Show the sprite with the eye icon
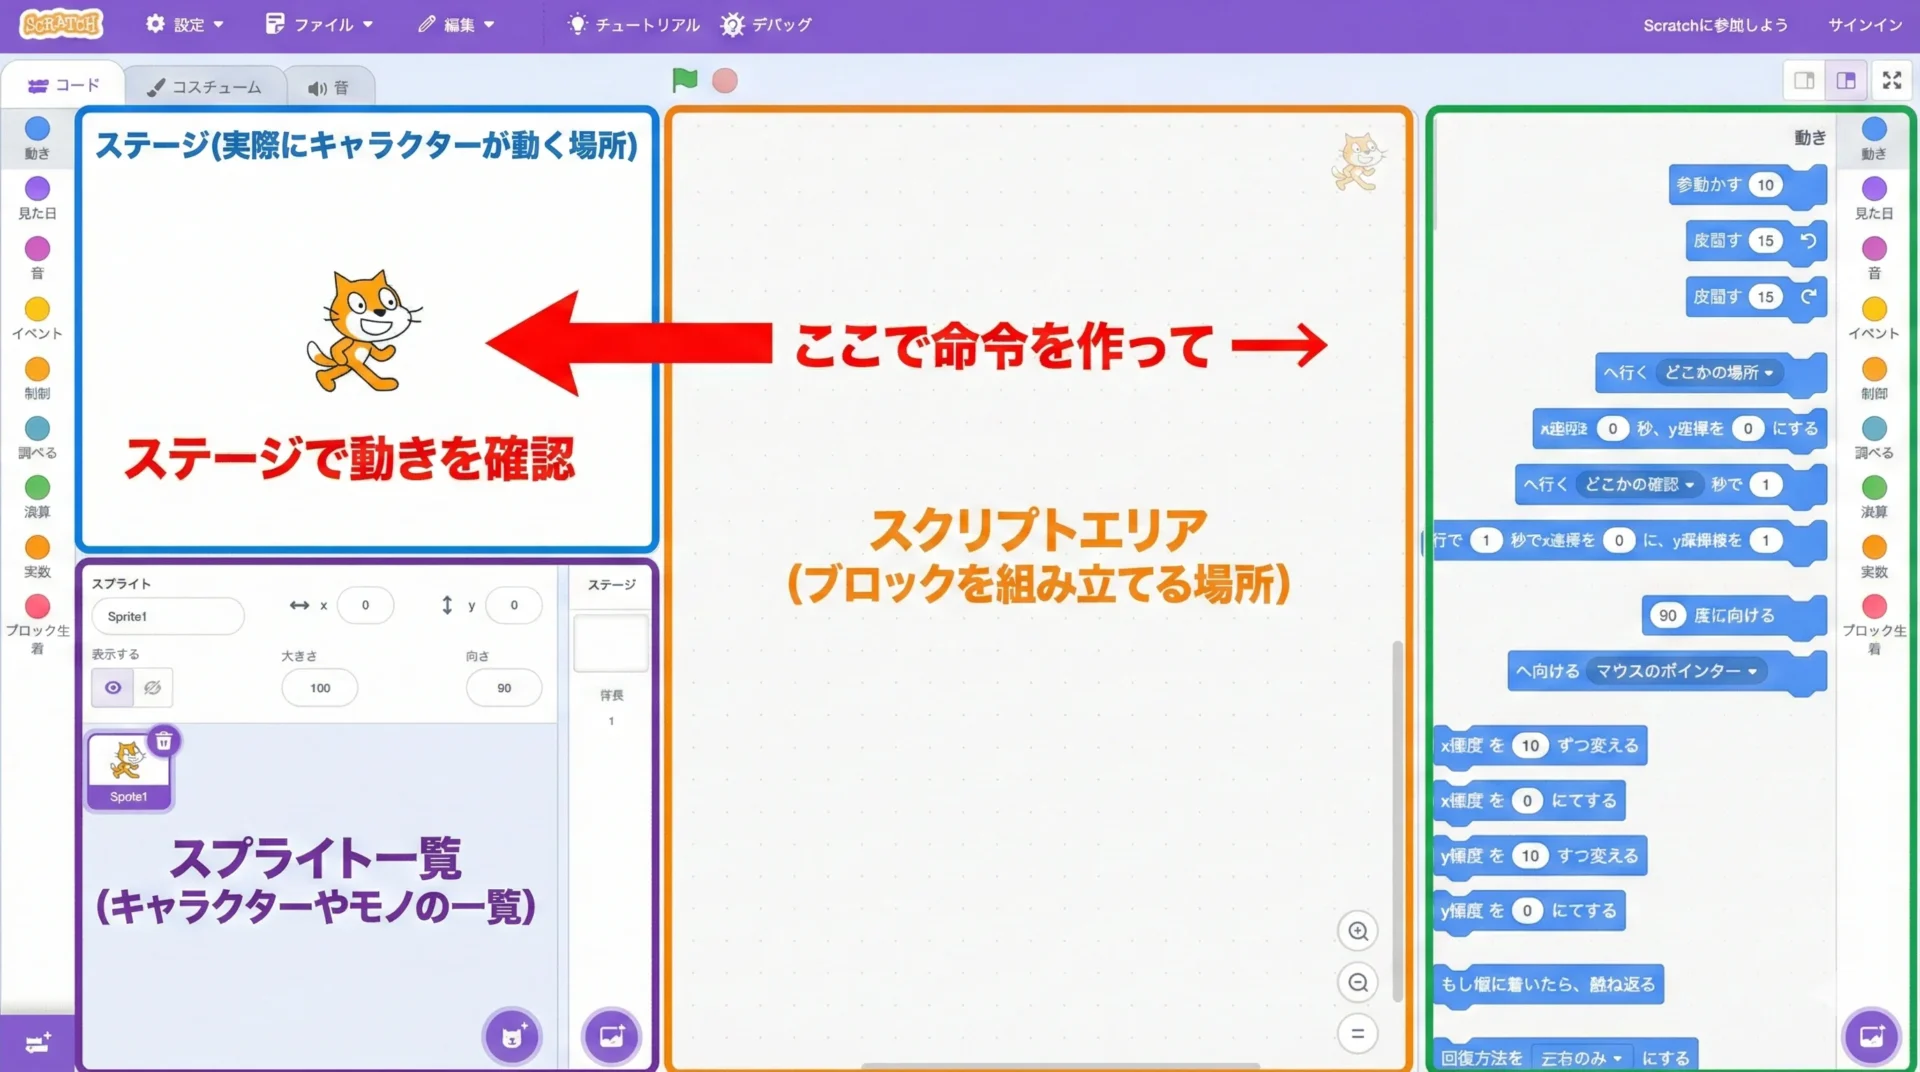The image size is (1920, 1072). 113,688
